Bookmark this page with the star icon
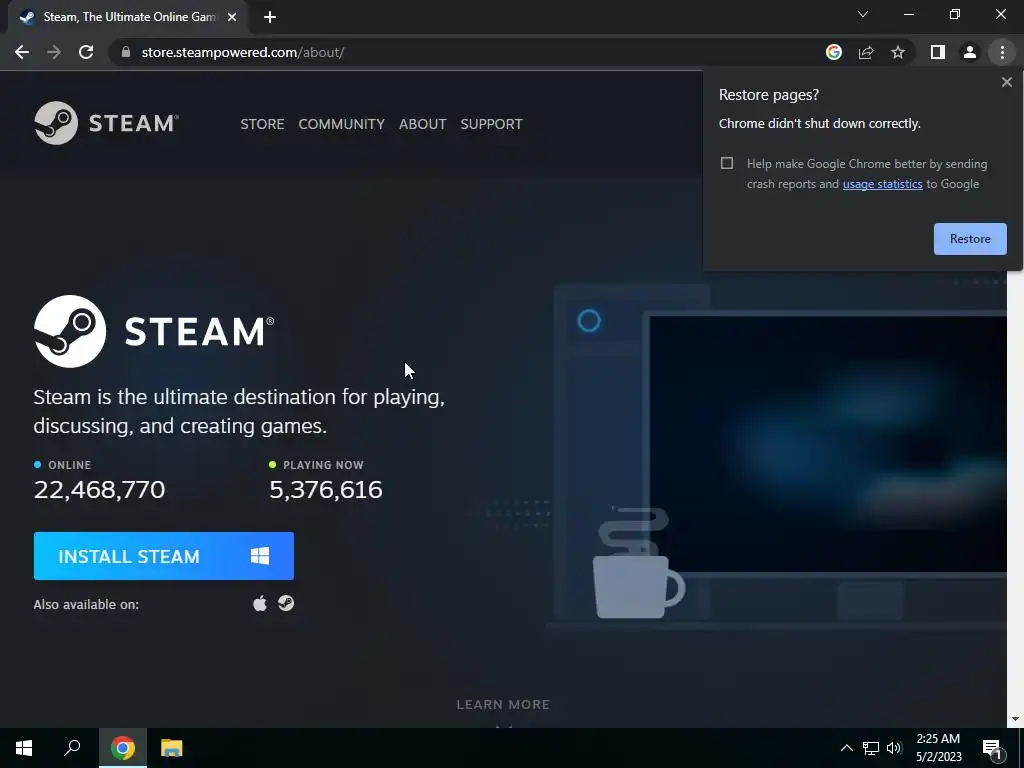This screenshot has width=1024, height=768. coord(898,52)
